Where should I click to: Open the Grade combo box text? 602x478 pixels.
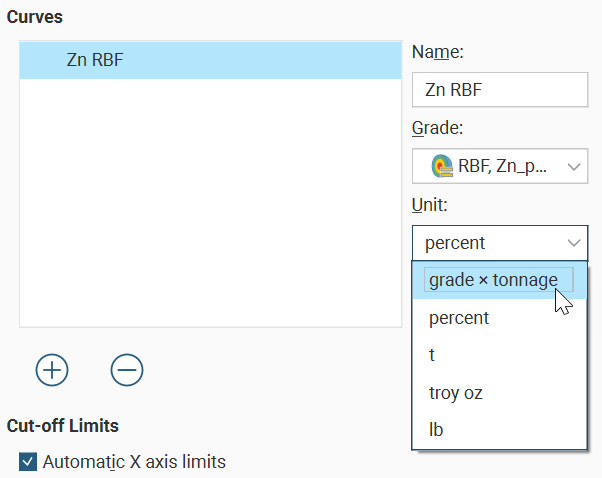tap(502, 166)
